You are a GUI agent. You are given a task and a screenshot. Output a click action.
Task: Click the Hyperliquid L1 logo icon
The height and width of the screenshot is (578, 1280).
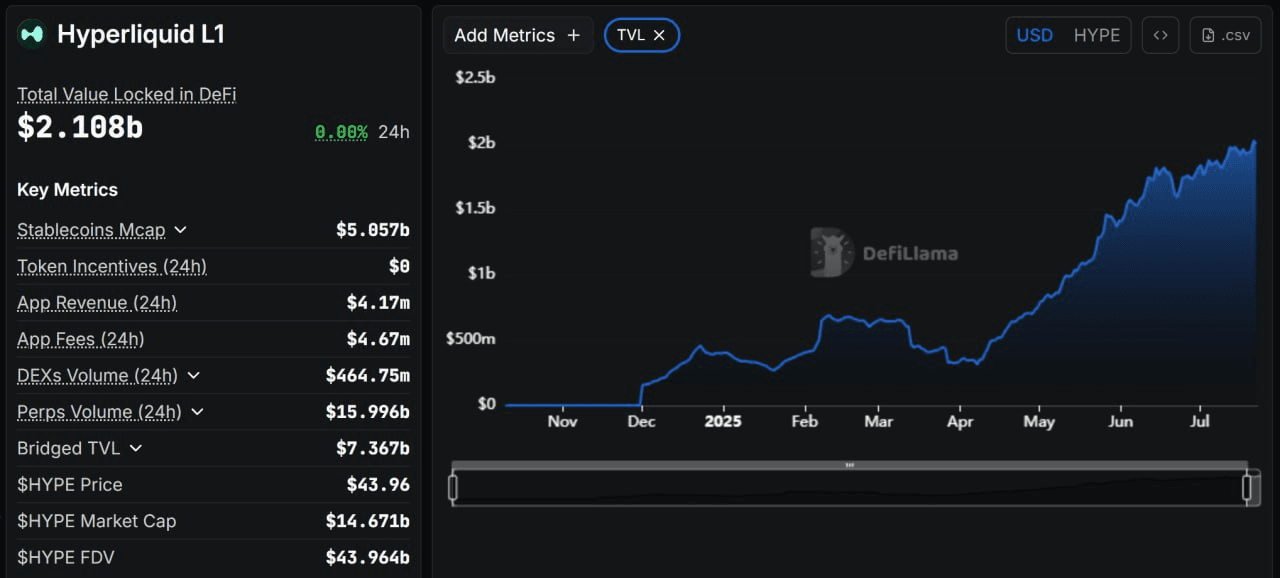[x=32, y=34]
